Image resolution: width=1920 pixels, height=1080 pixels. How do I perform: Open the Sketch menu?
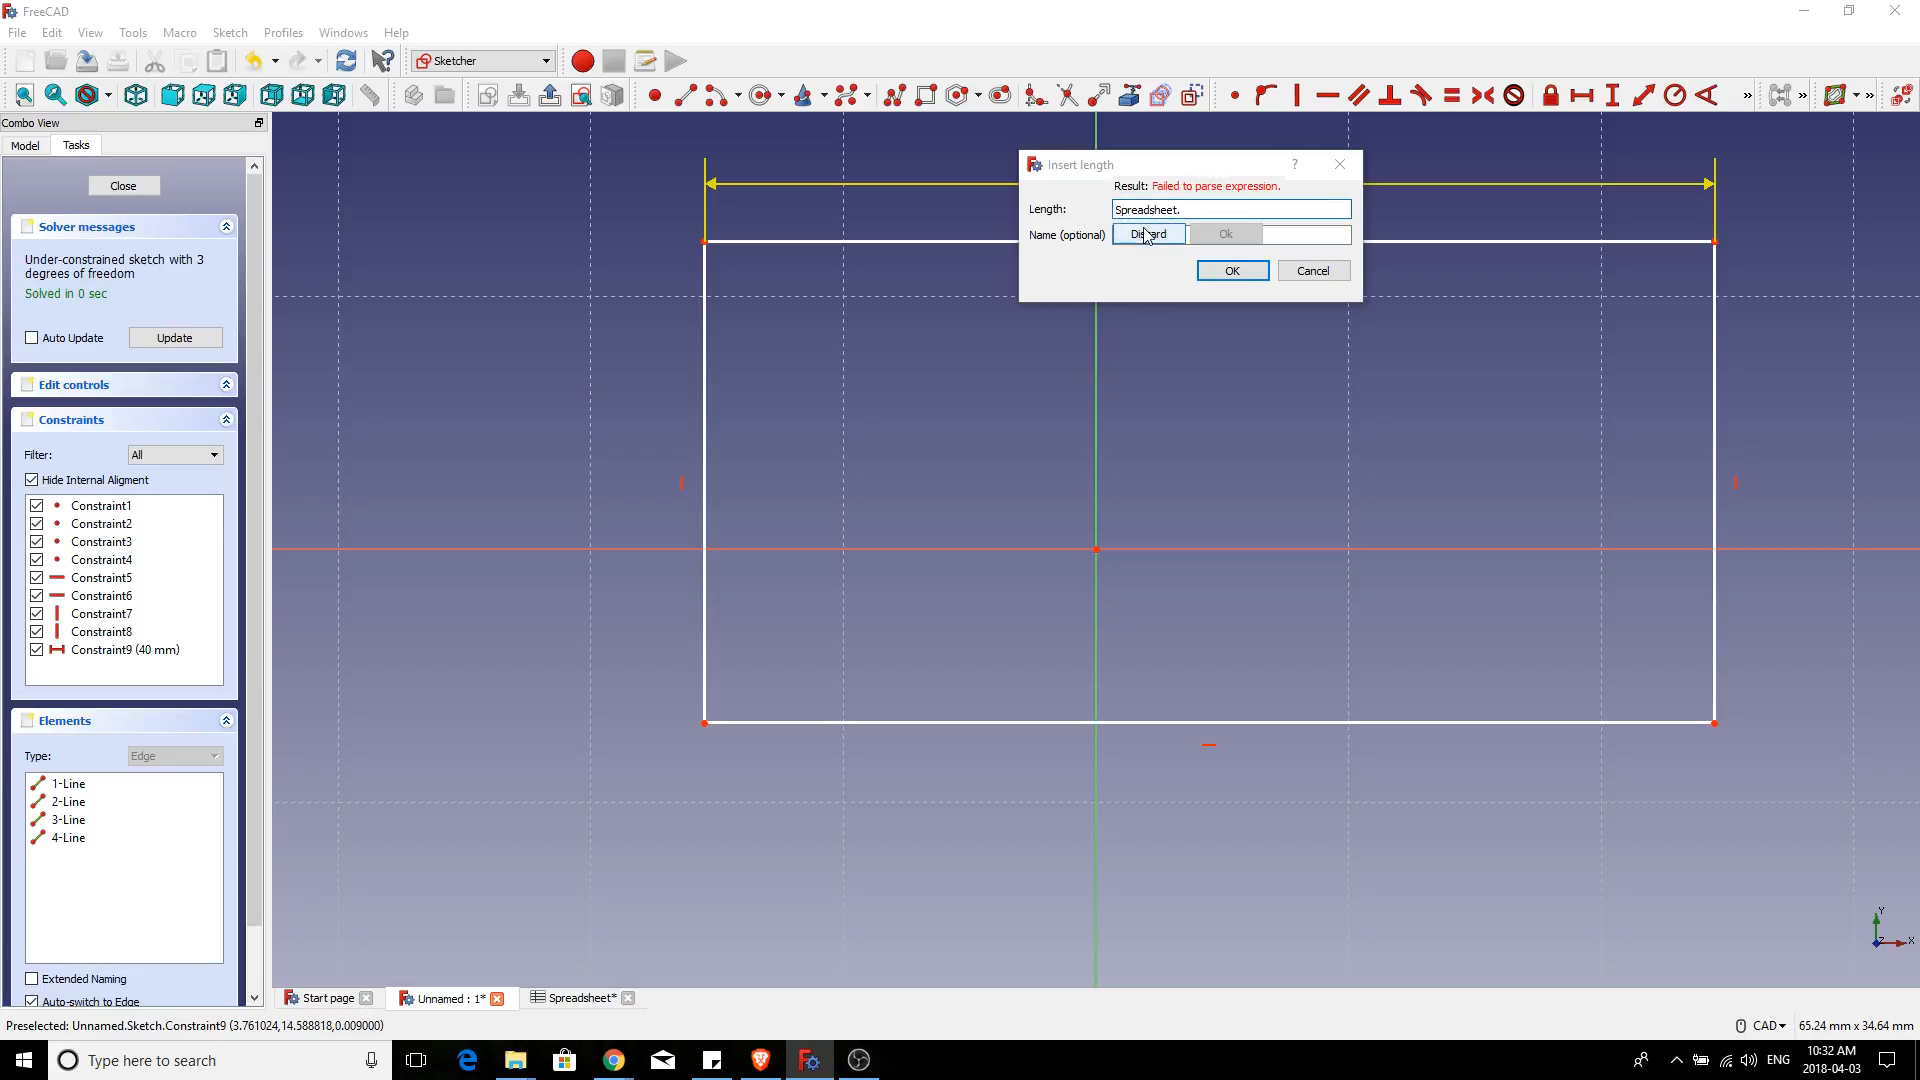click(229, 33)
